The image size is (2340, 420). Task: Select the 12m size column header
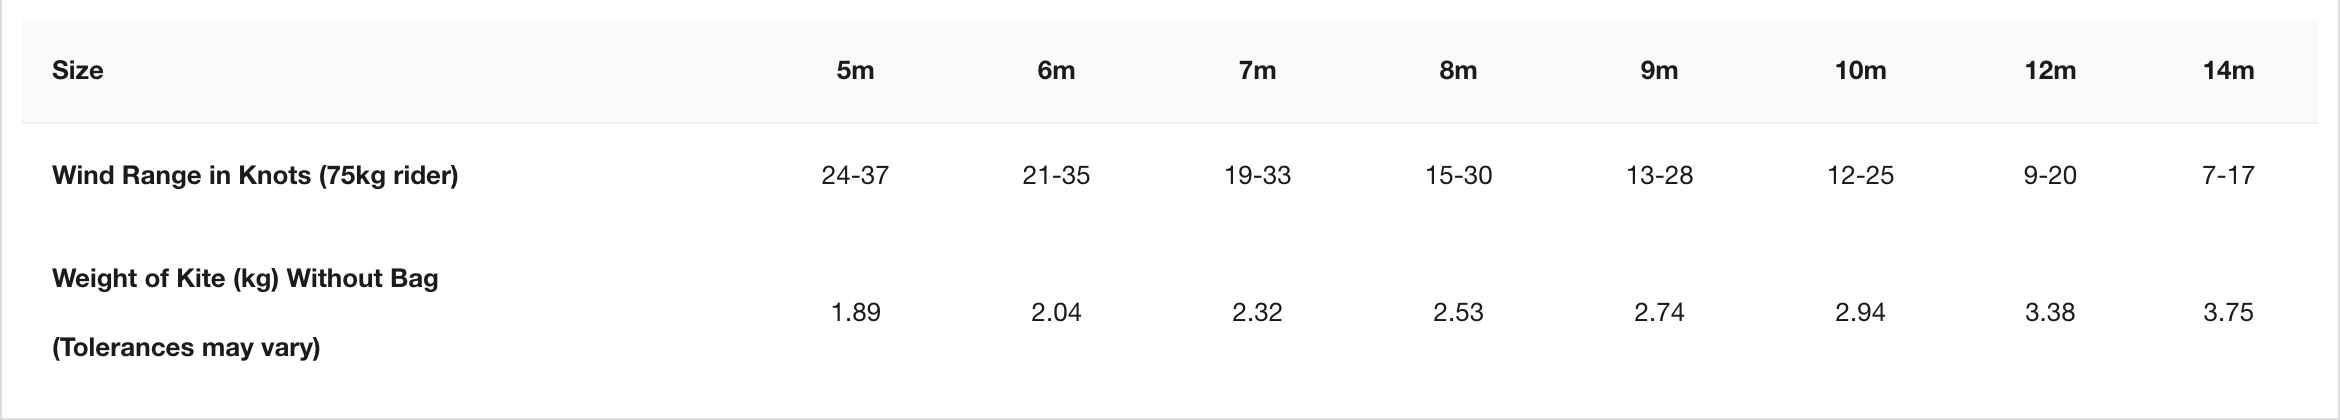click(x=2050, y=71)
